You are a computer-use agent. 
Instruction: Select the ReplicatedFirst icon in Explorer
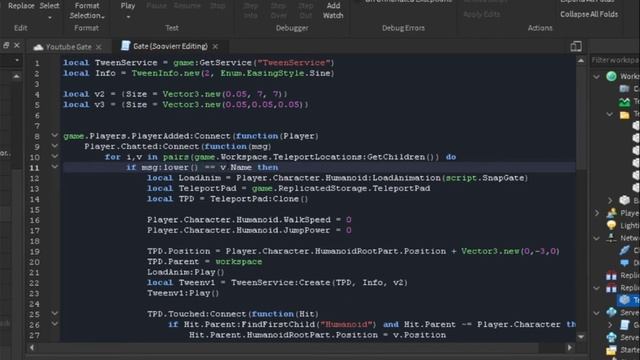[x=611, y=276]
